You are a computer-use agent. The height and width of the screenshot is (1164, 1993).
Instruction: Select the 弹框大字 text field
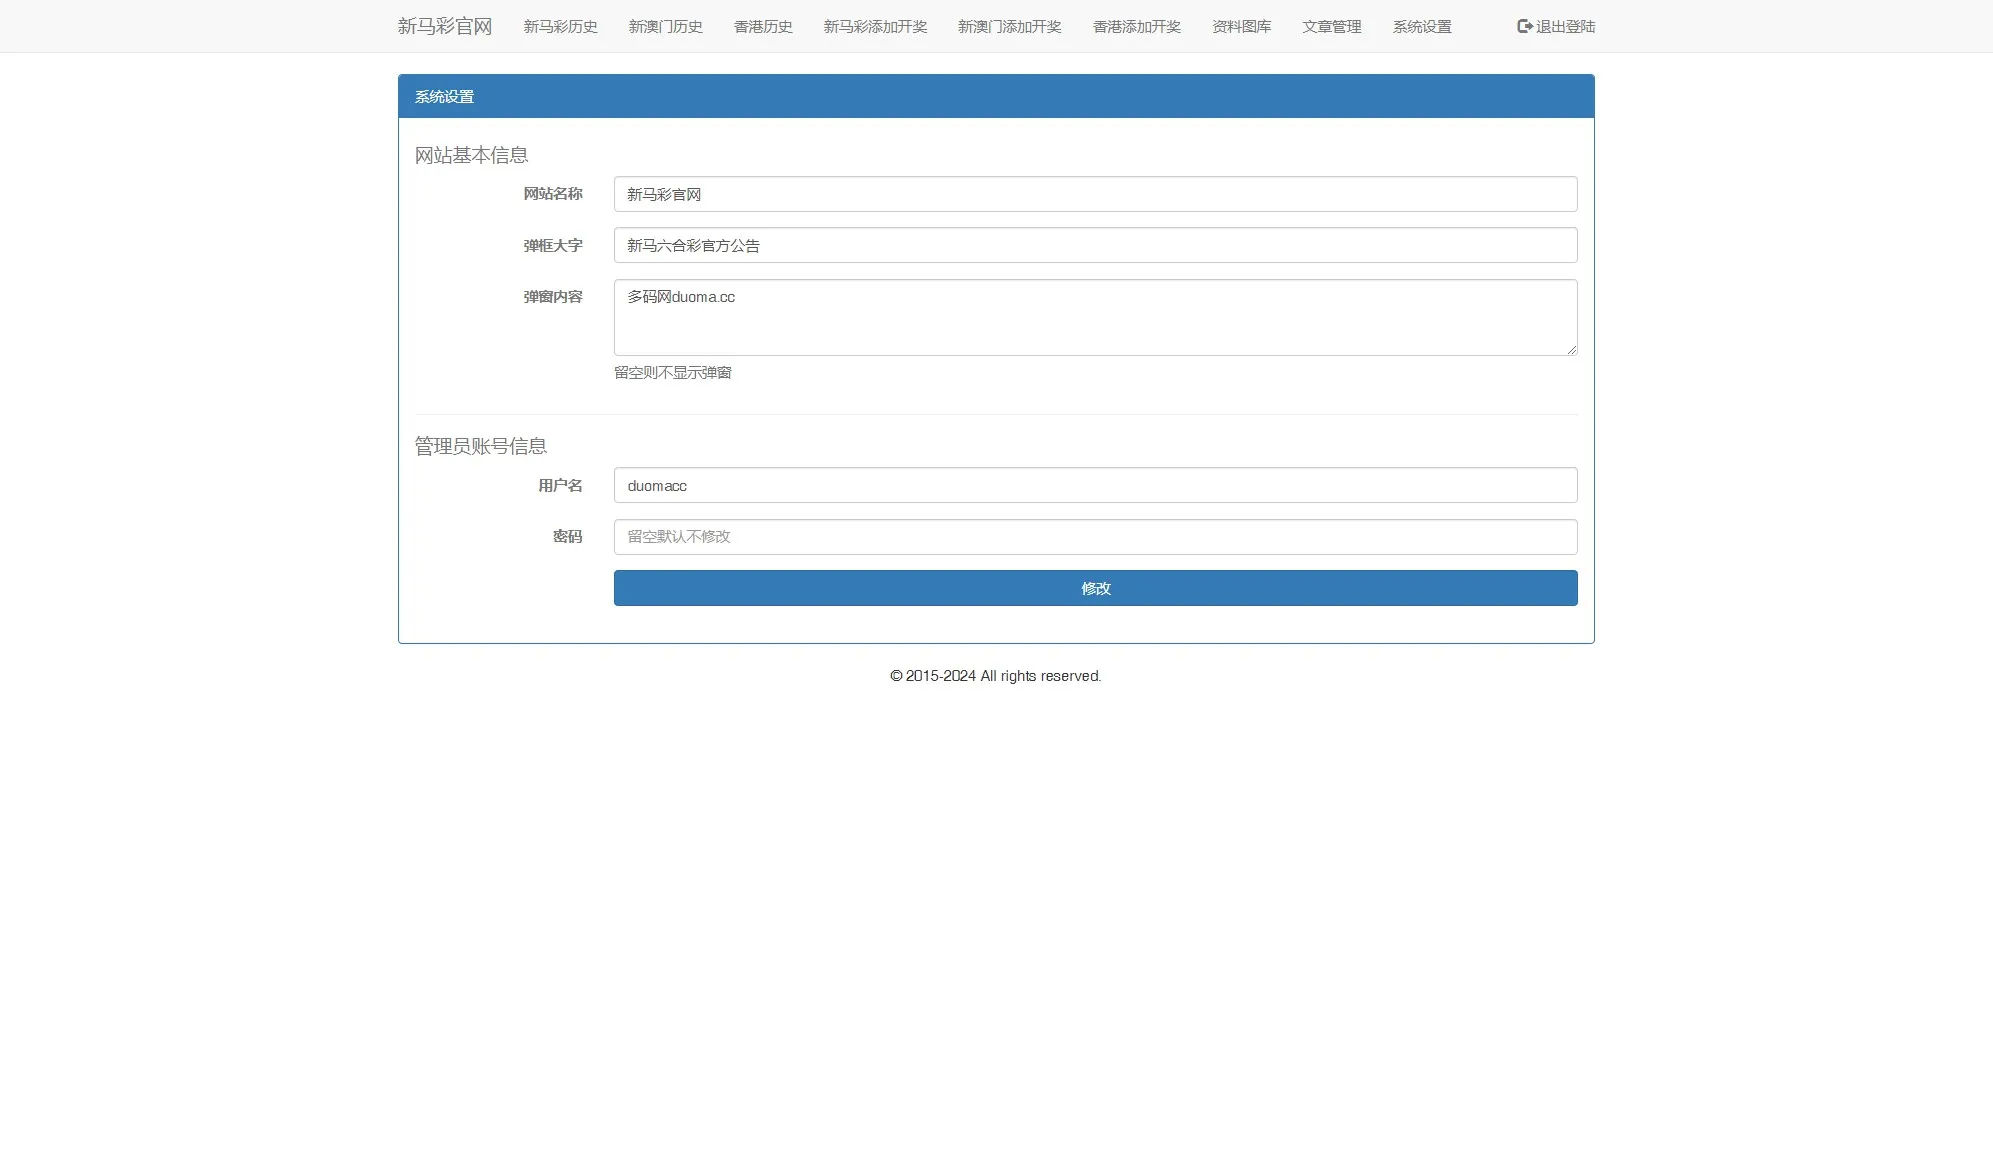[1094, 245]
